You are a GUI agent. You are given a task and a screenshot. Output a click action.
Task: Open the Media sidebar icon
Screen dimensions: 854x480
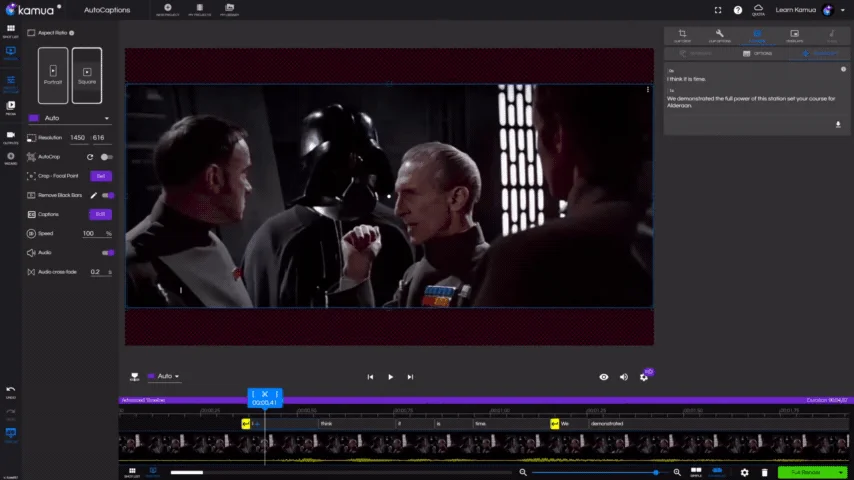(10, 107)
